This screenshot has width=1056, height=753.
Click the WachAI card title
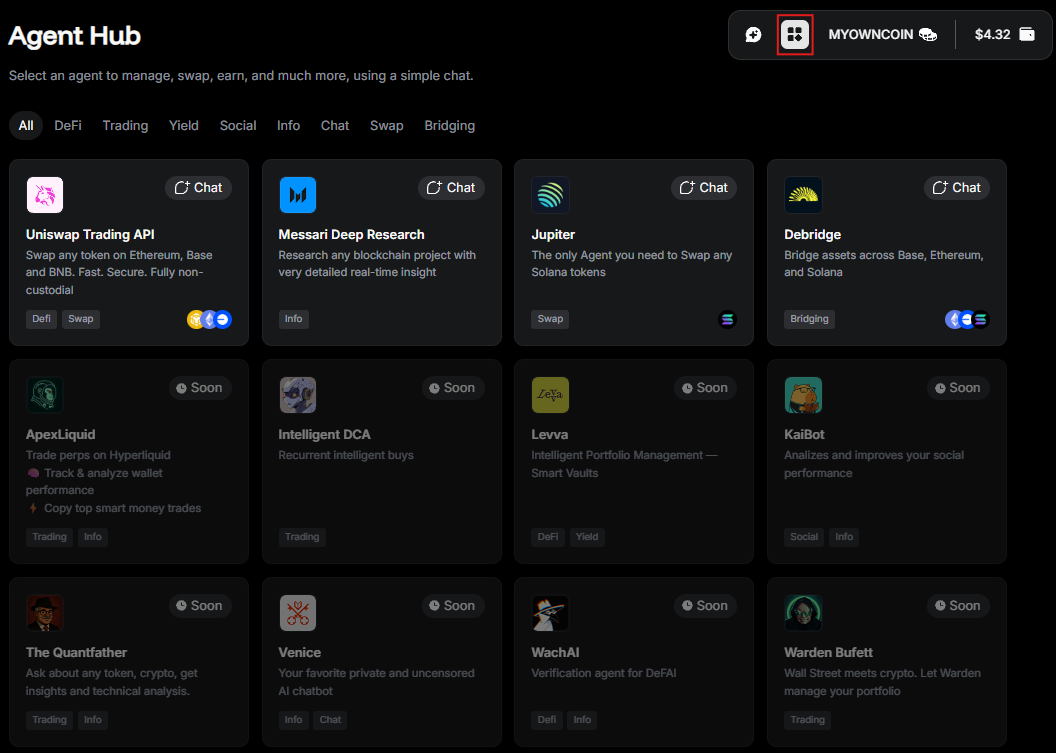pyautogui.click(x=555, y=653)
